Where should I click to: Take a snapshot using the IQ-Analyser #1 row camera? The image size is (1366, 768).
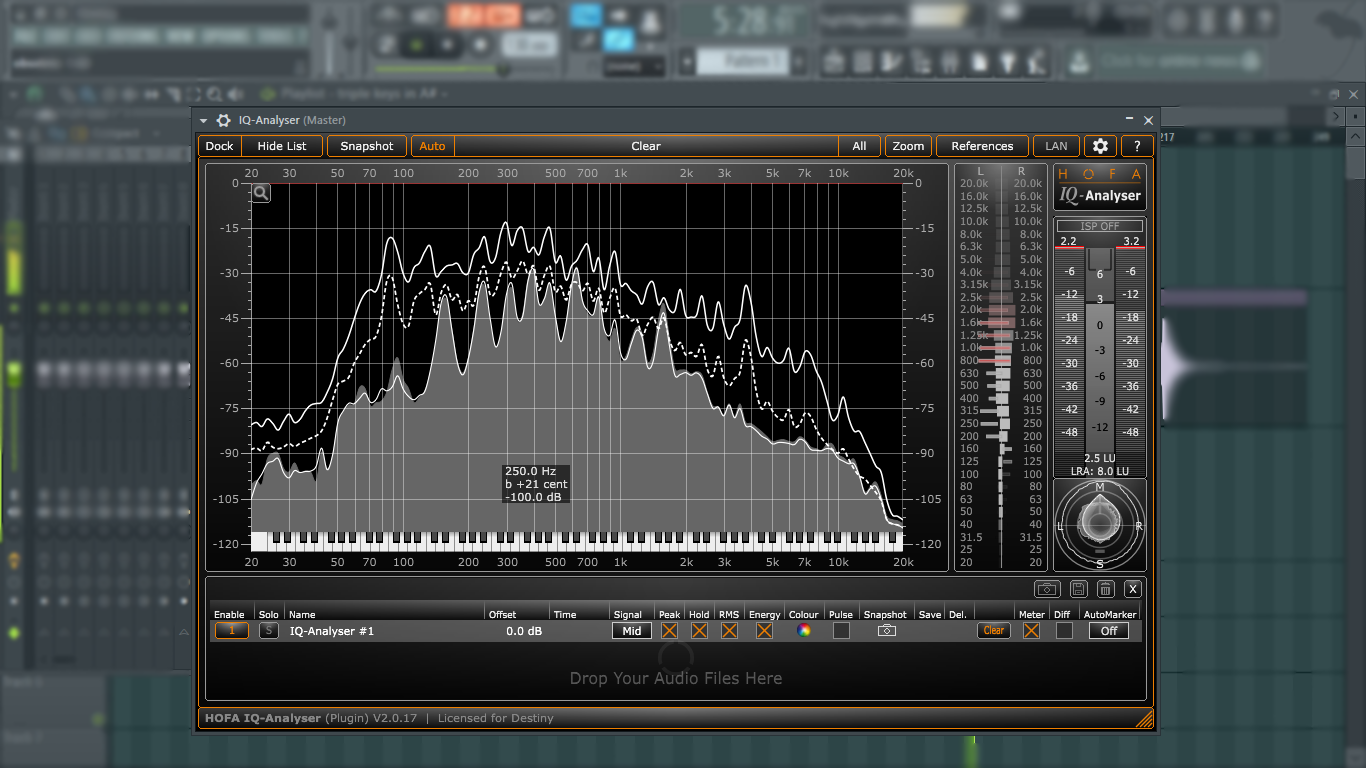pos(886,631)
